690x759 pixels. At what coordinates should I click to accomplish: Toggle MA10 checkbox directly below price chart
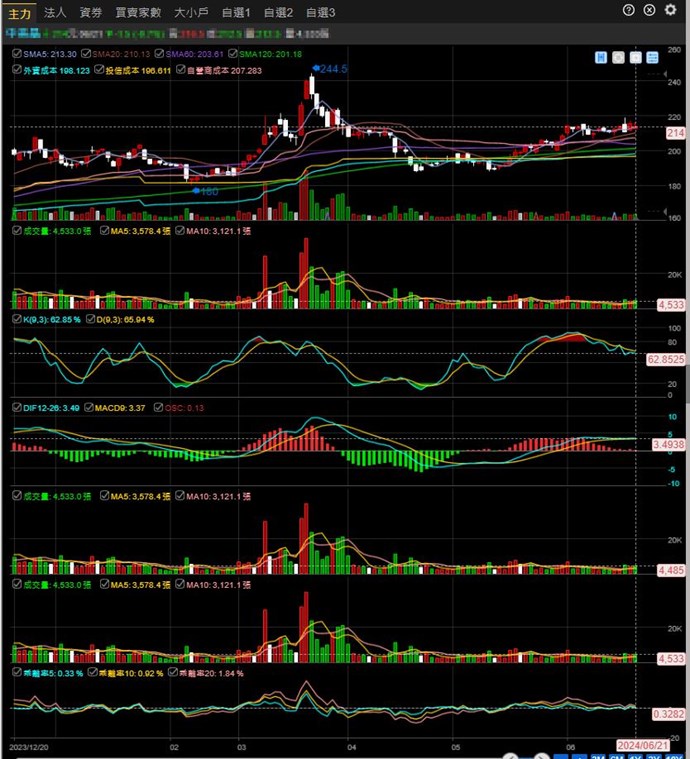coord(180,230)
